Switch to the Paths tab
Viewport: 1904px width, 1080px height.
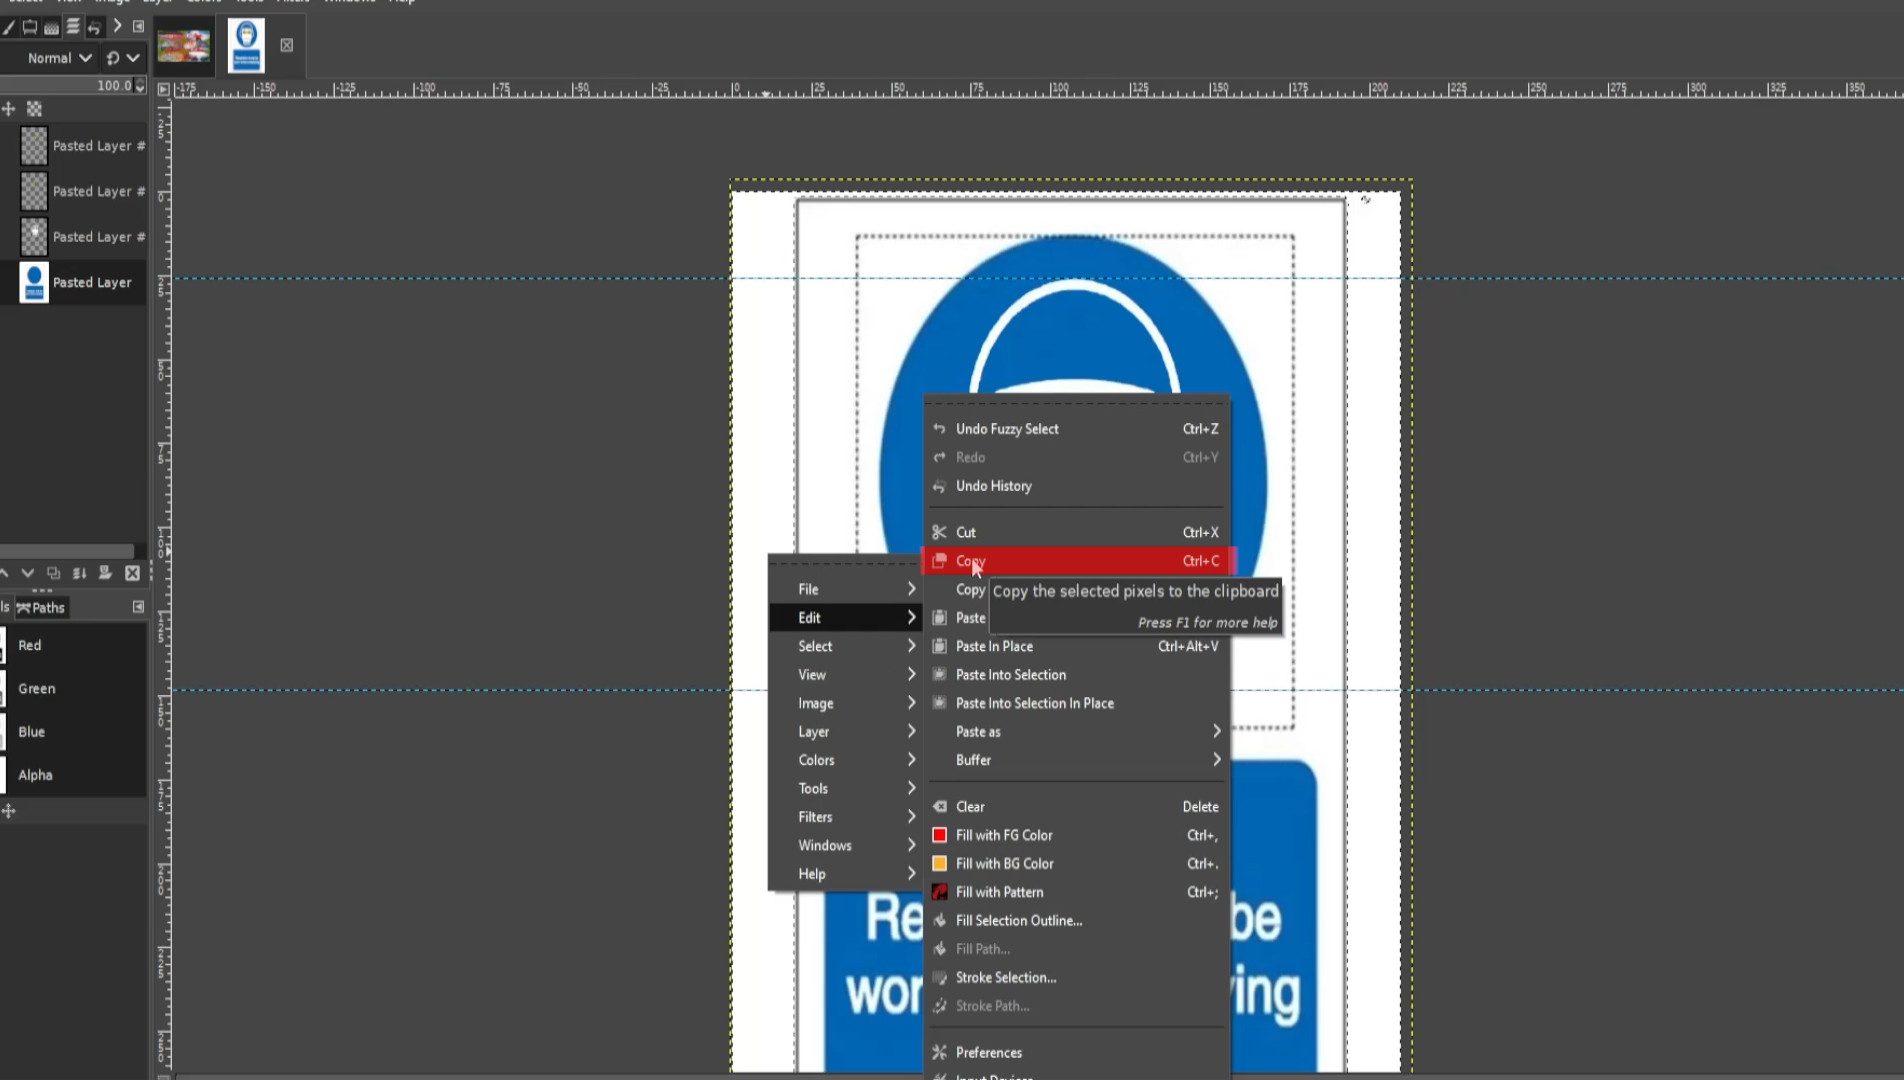click(41, 608)
